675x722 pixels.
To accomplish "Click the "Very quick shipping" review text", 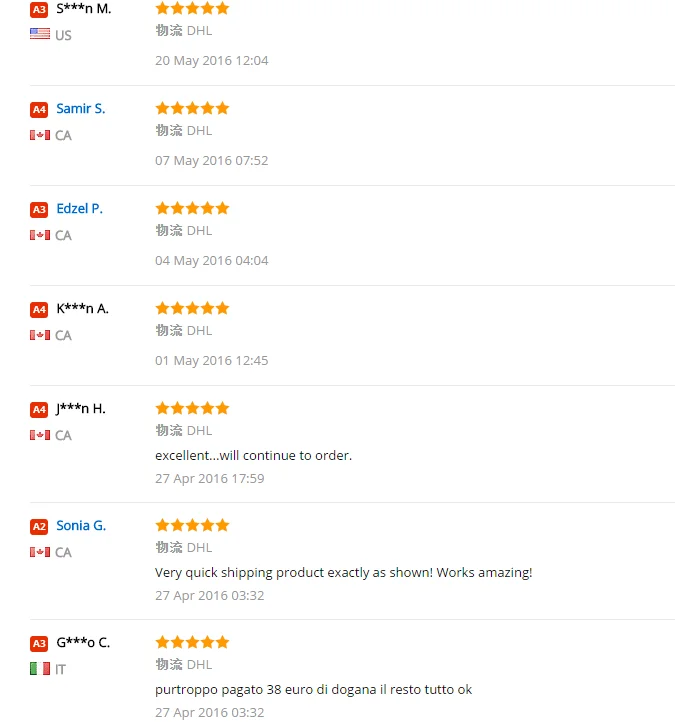I will coord(343,572).
